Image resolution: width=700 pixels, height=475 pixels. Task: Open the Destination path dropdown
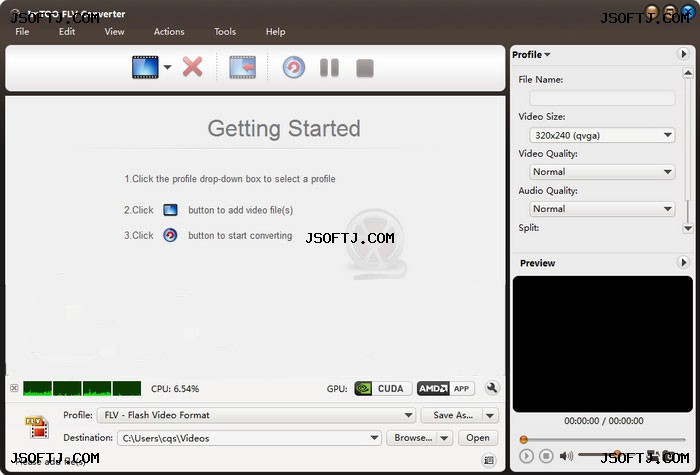tap(249, 438)
